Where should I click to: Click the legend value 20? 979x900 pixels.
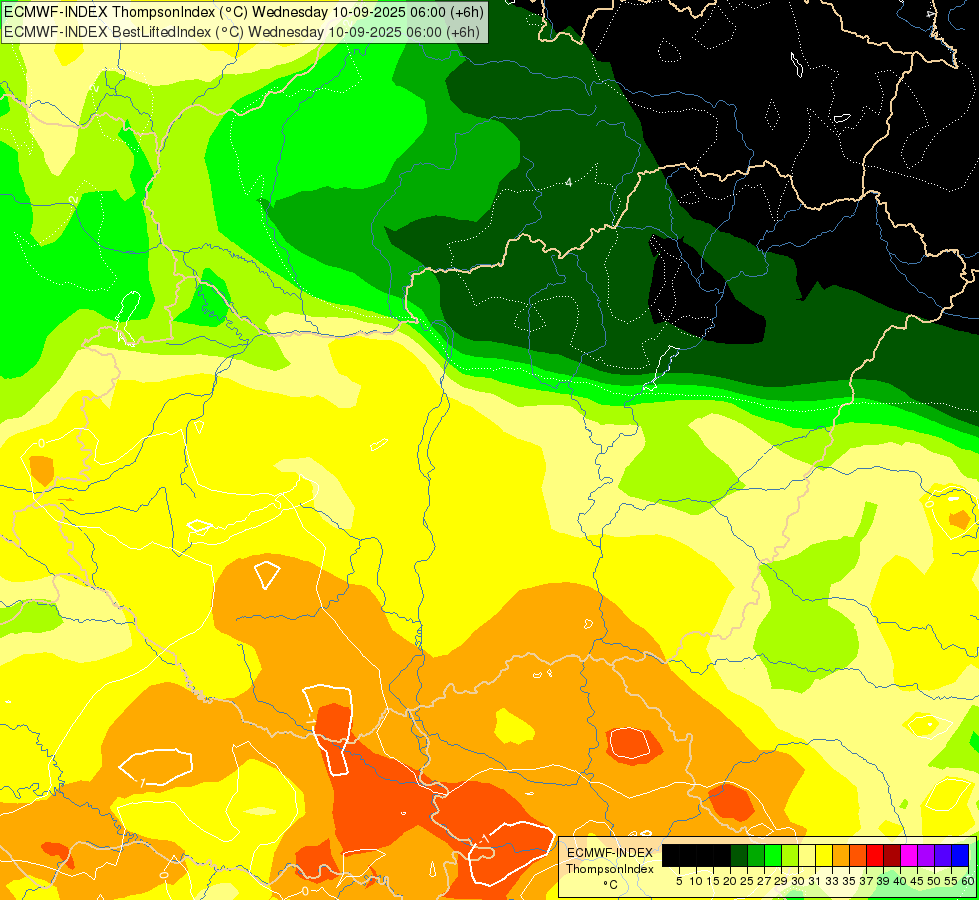click(730, 881)
